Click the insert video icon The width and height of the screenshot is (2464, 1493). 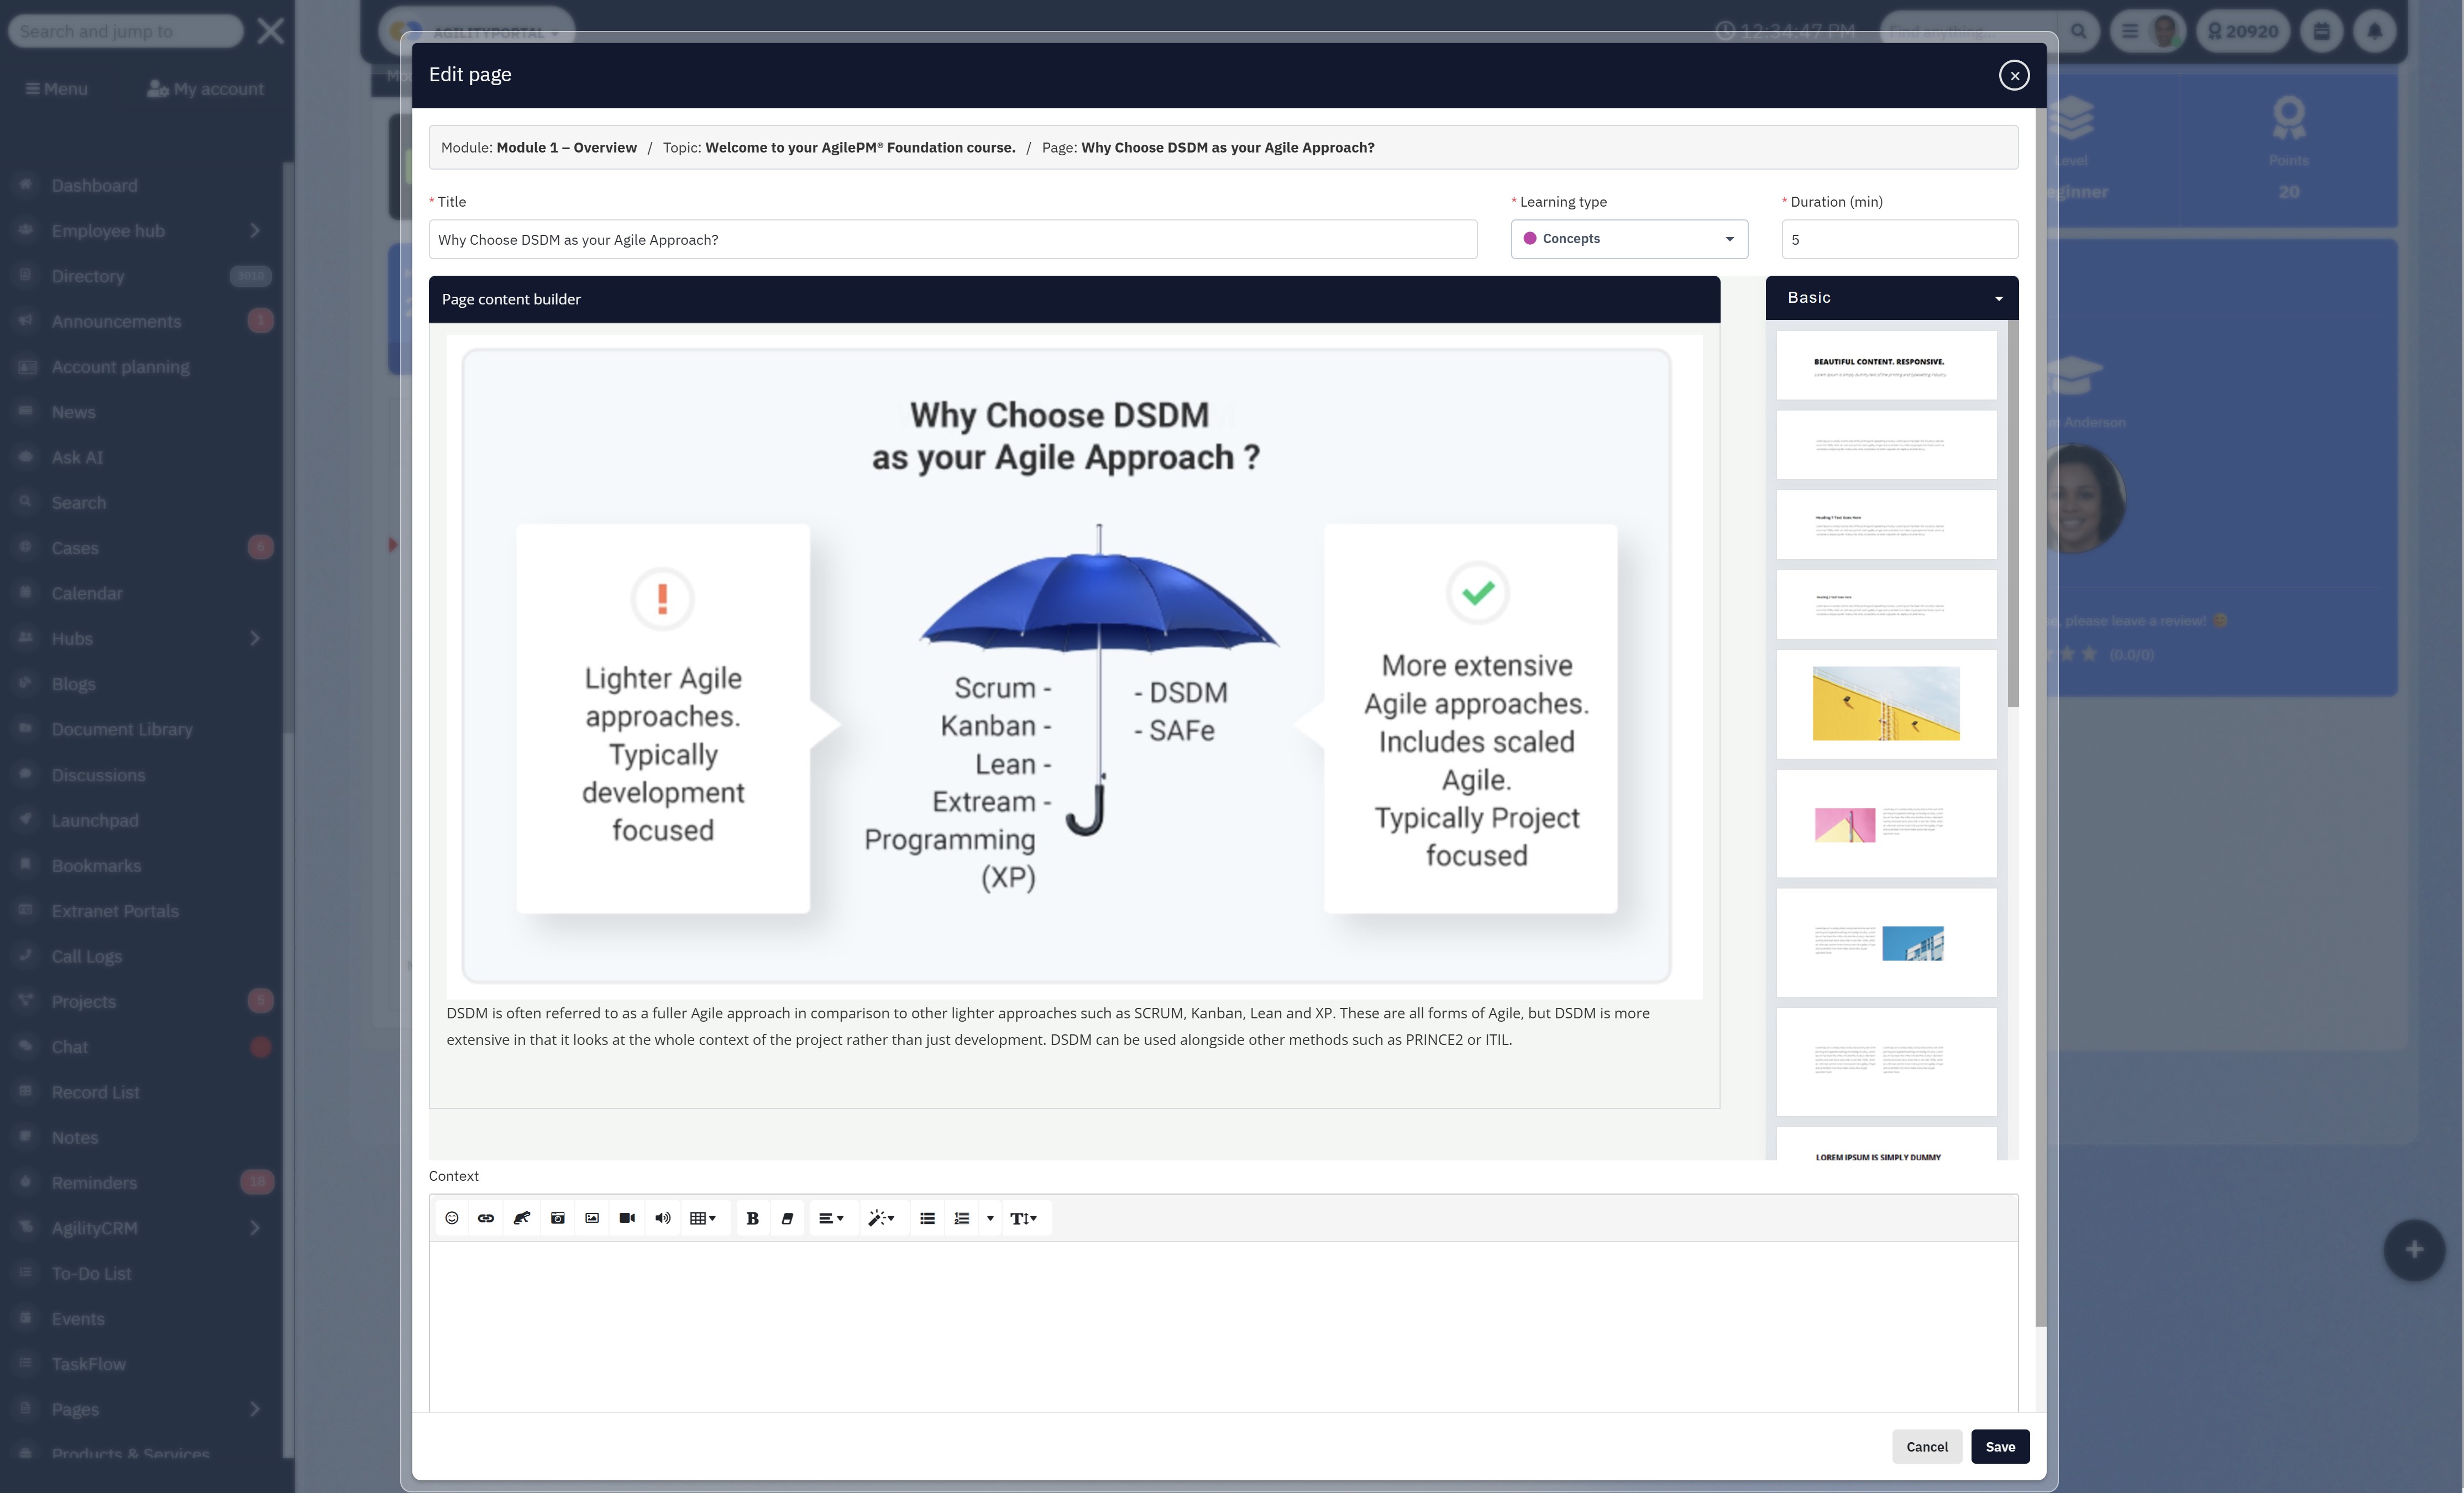[x=627, y=1218]
